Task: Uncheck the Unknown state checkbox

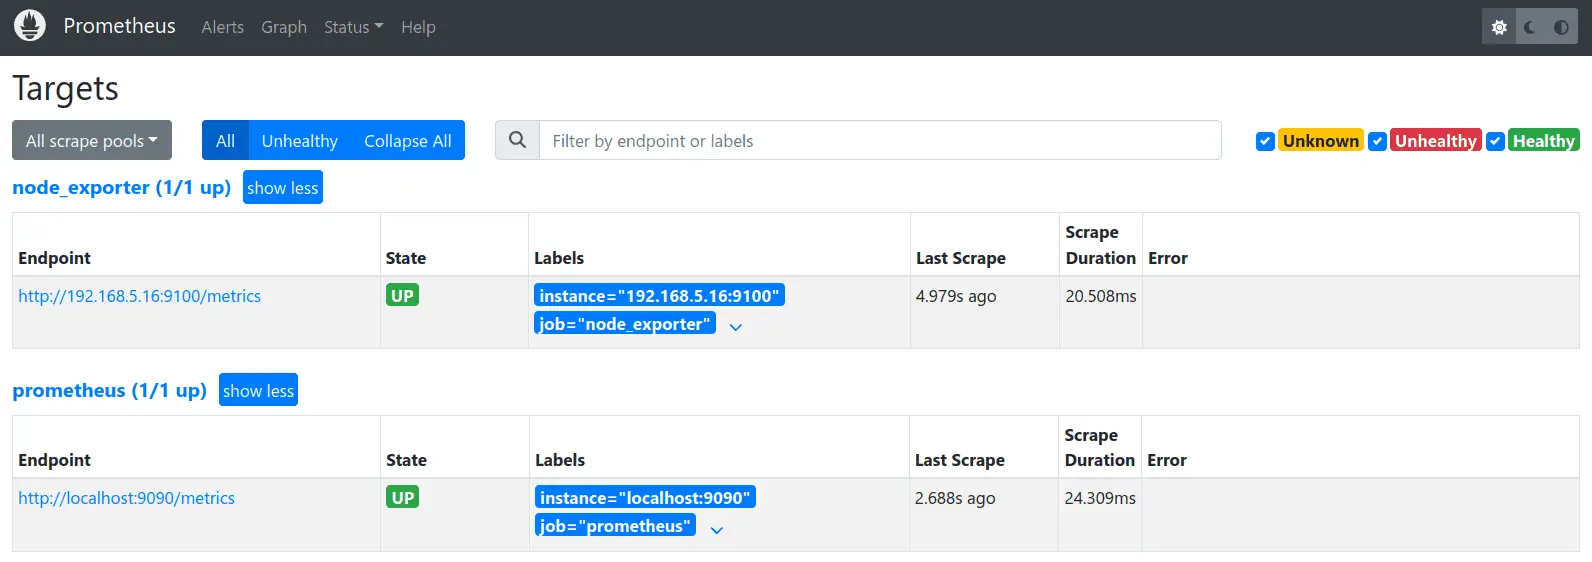Action: [1265, 141]
